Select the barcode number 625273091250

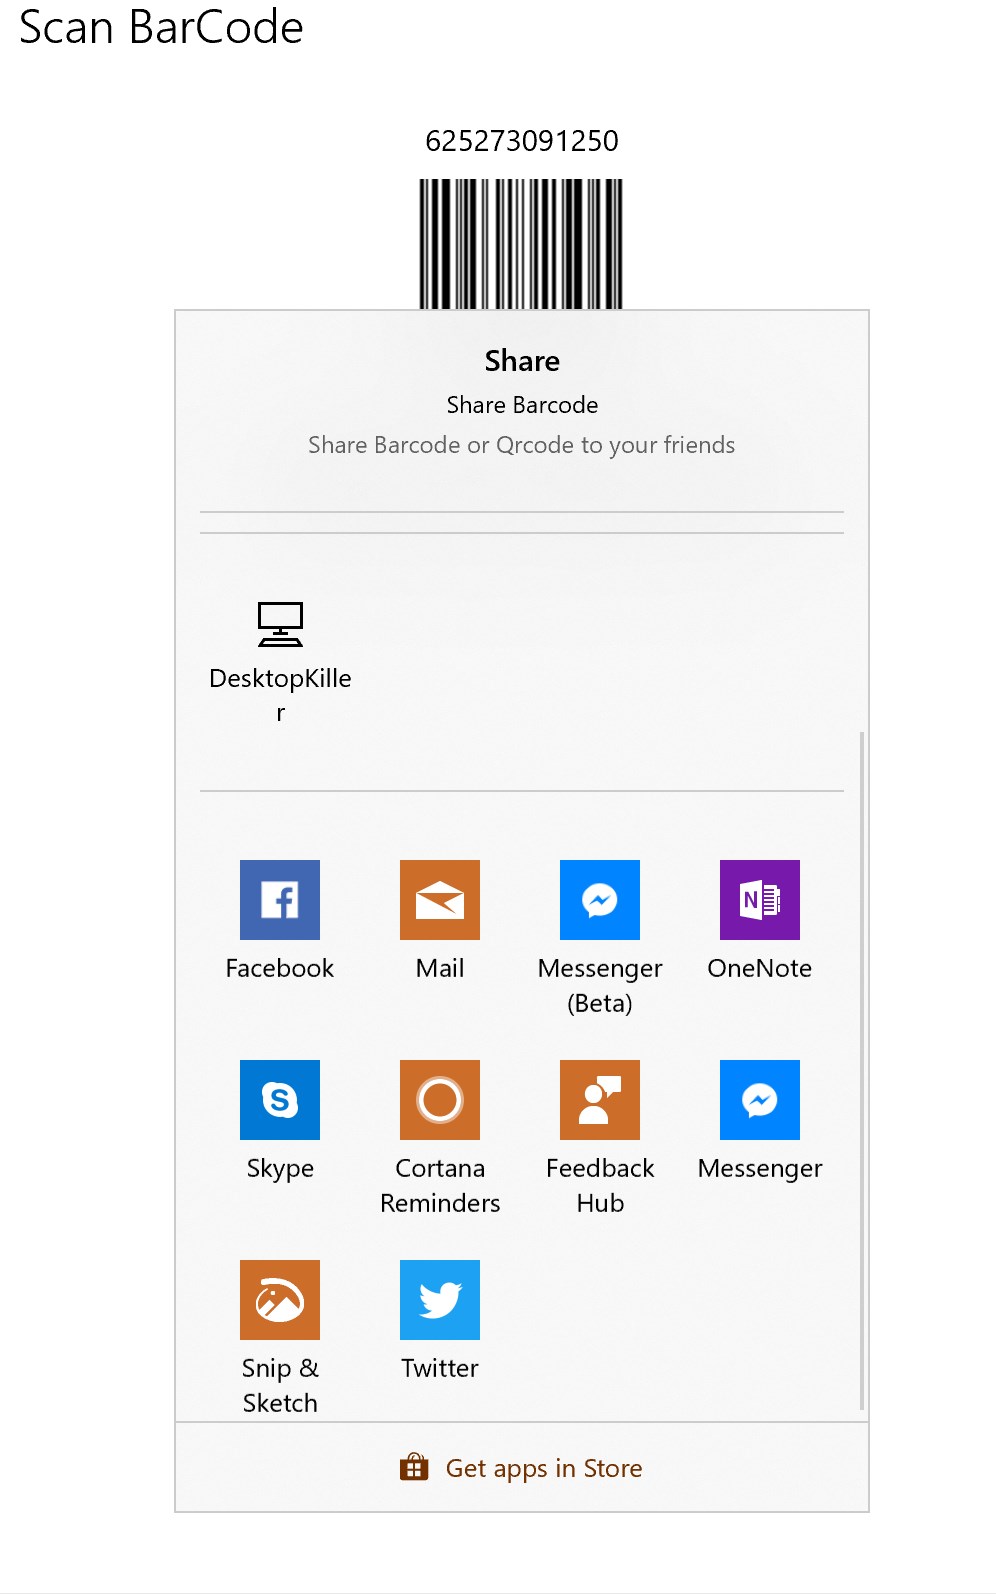[522, 141]
